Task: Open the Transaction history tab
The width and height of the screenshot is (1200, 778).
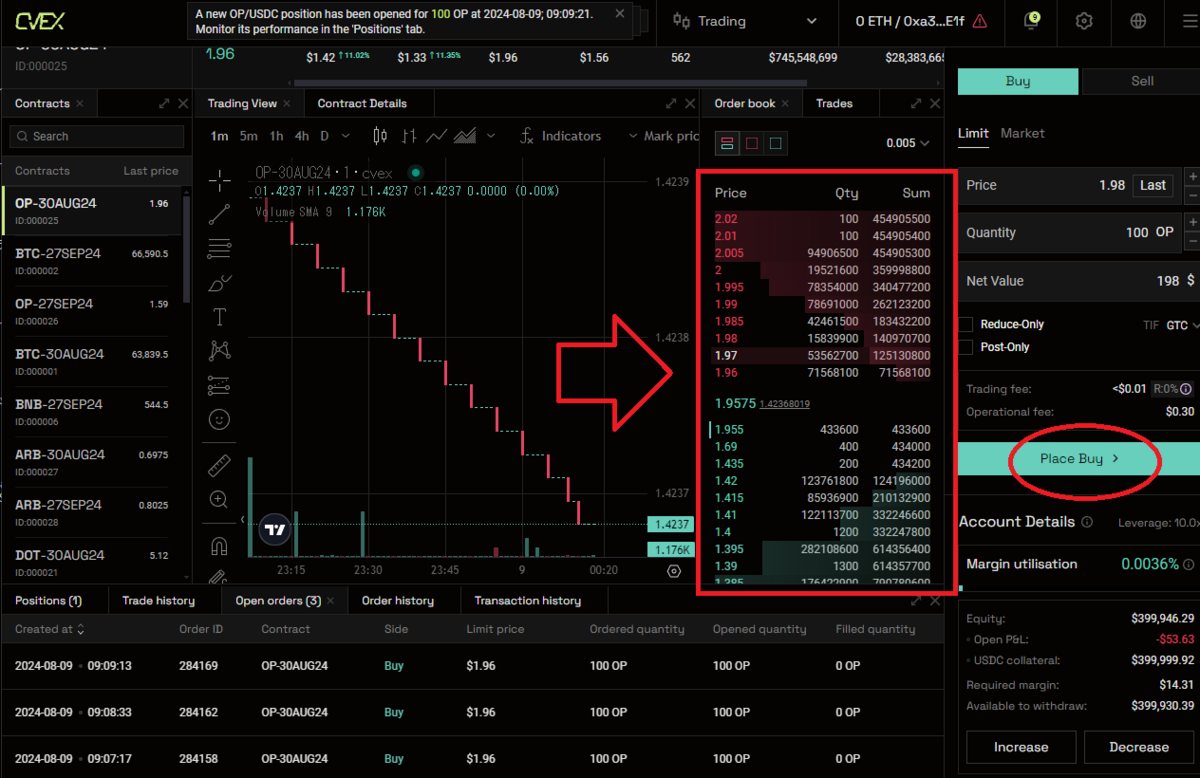Action: [527, 600]
